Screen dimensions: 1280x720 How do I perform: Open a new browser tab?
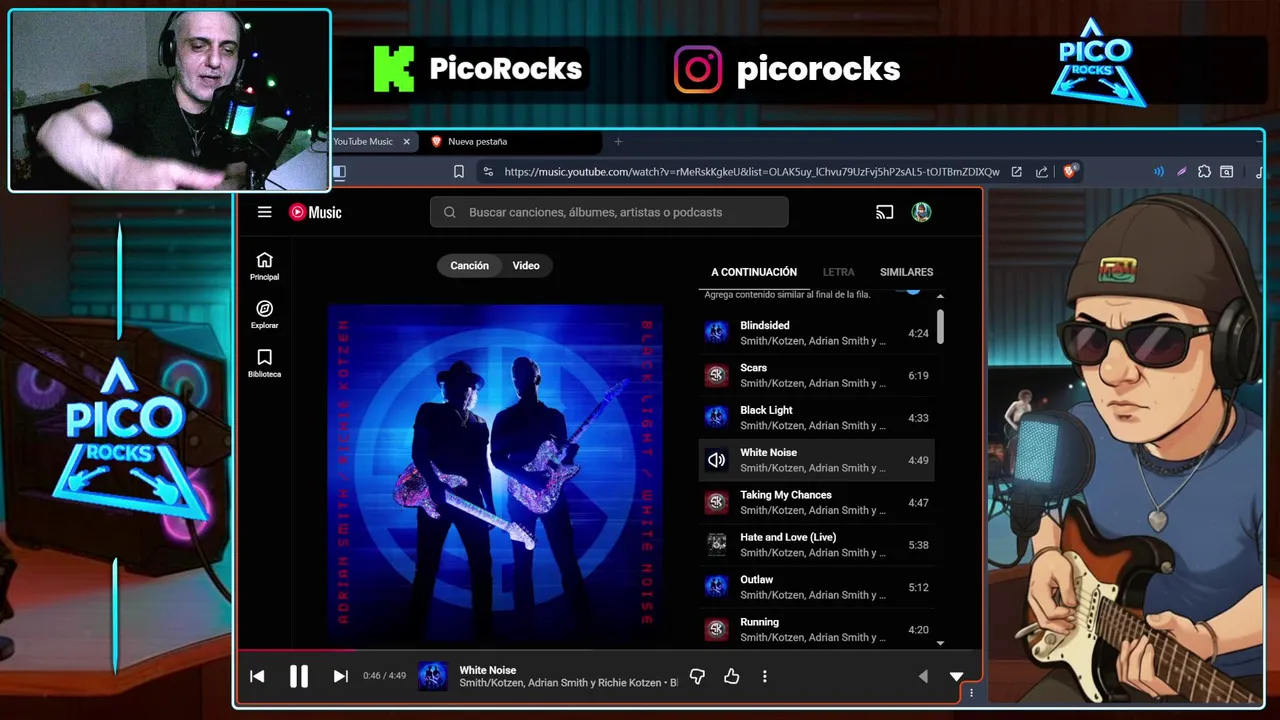[x=618, y=142]
